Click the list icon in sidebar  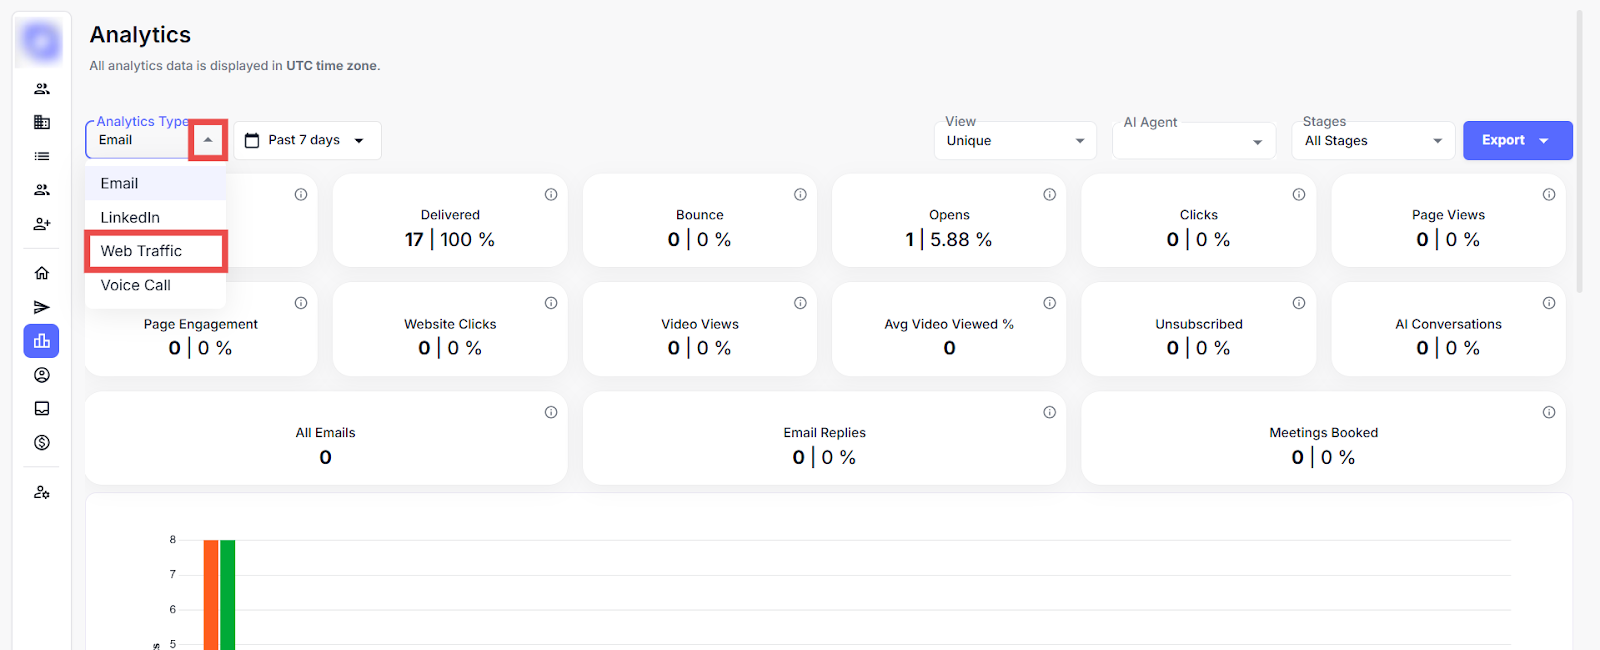click(42, 156)
